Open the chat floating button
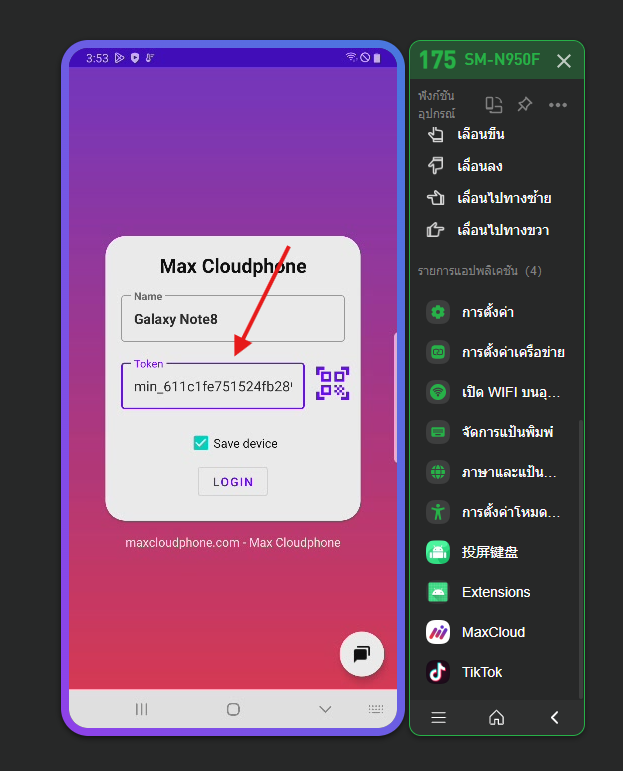 click(362, 654)
